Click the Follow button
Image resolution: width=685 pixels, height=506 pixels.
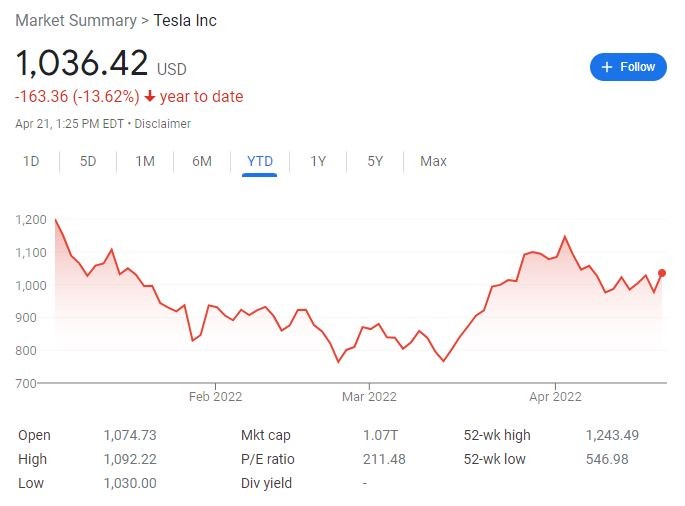click(x=628, y=67)
